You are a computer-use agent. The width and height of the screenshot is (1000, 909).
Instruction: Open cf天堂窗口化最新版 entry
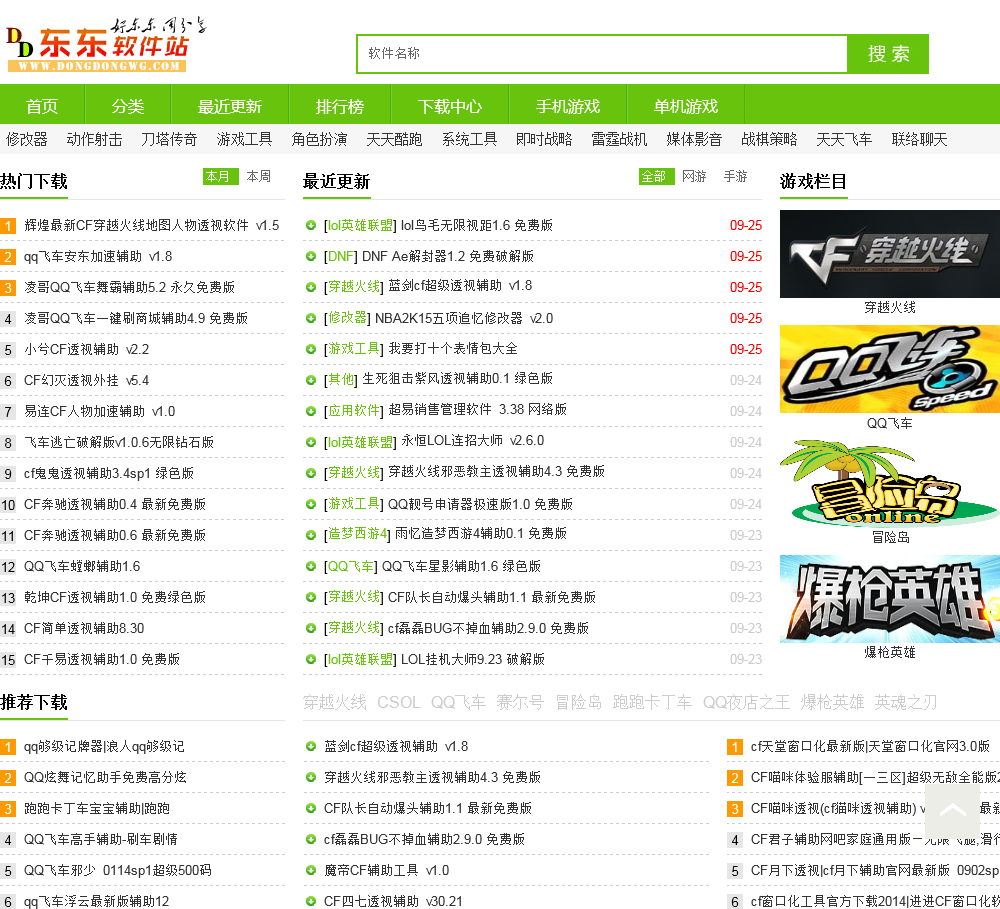[870, 746]
